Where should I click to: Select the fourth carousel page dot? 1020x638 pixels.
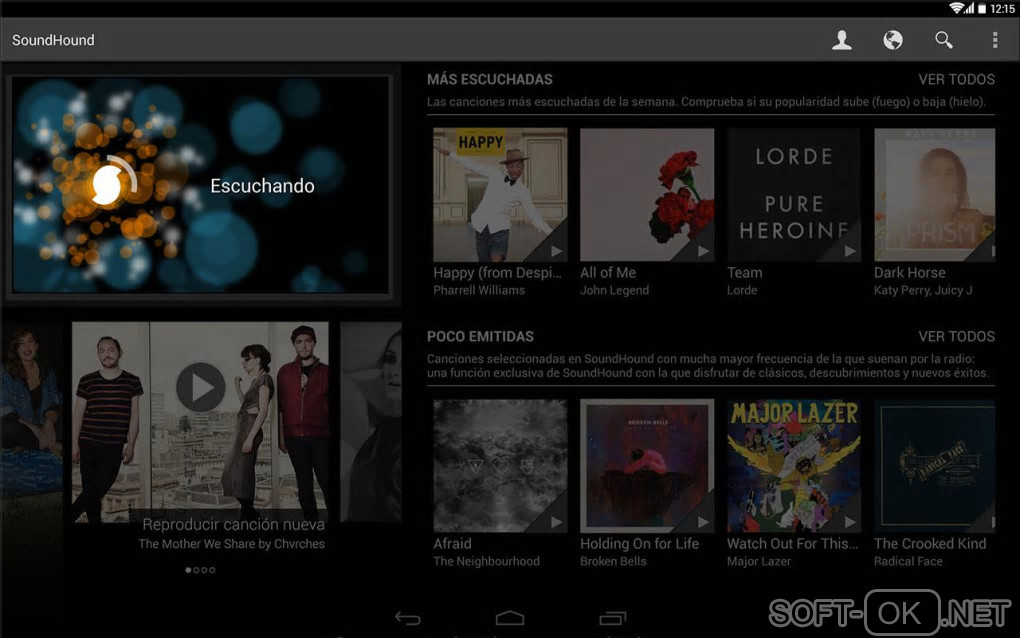[x=212, y=570]
